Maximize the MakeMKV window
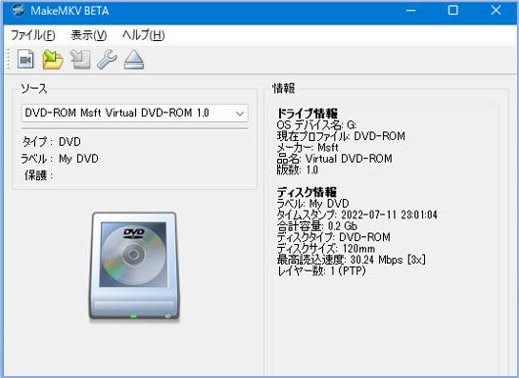This screenshot has height=378, width=519. point(453,11)
